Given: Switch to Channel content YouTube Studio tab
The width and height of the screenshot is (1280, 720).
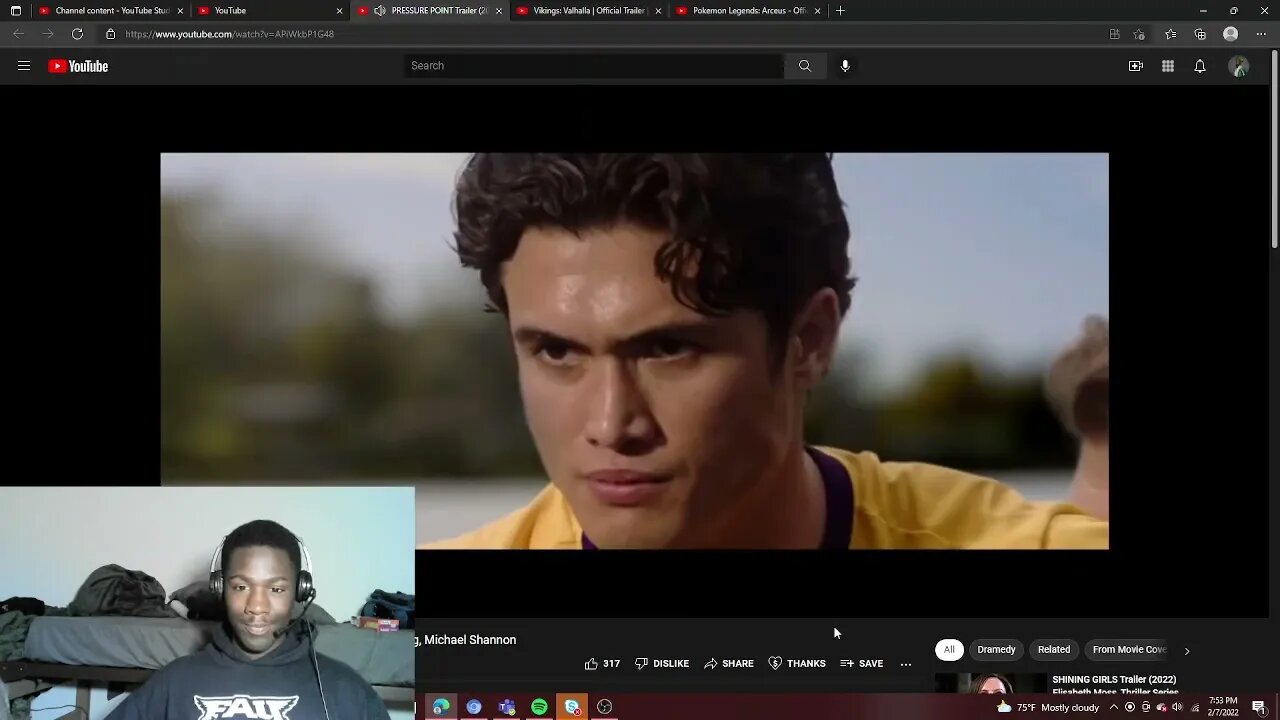Looking at the screenshot, I should (x=111, y=11).
